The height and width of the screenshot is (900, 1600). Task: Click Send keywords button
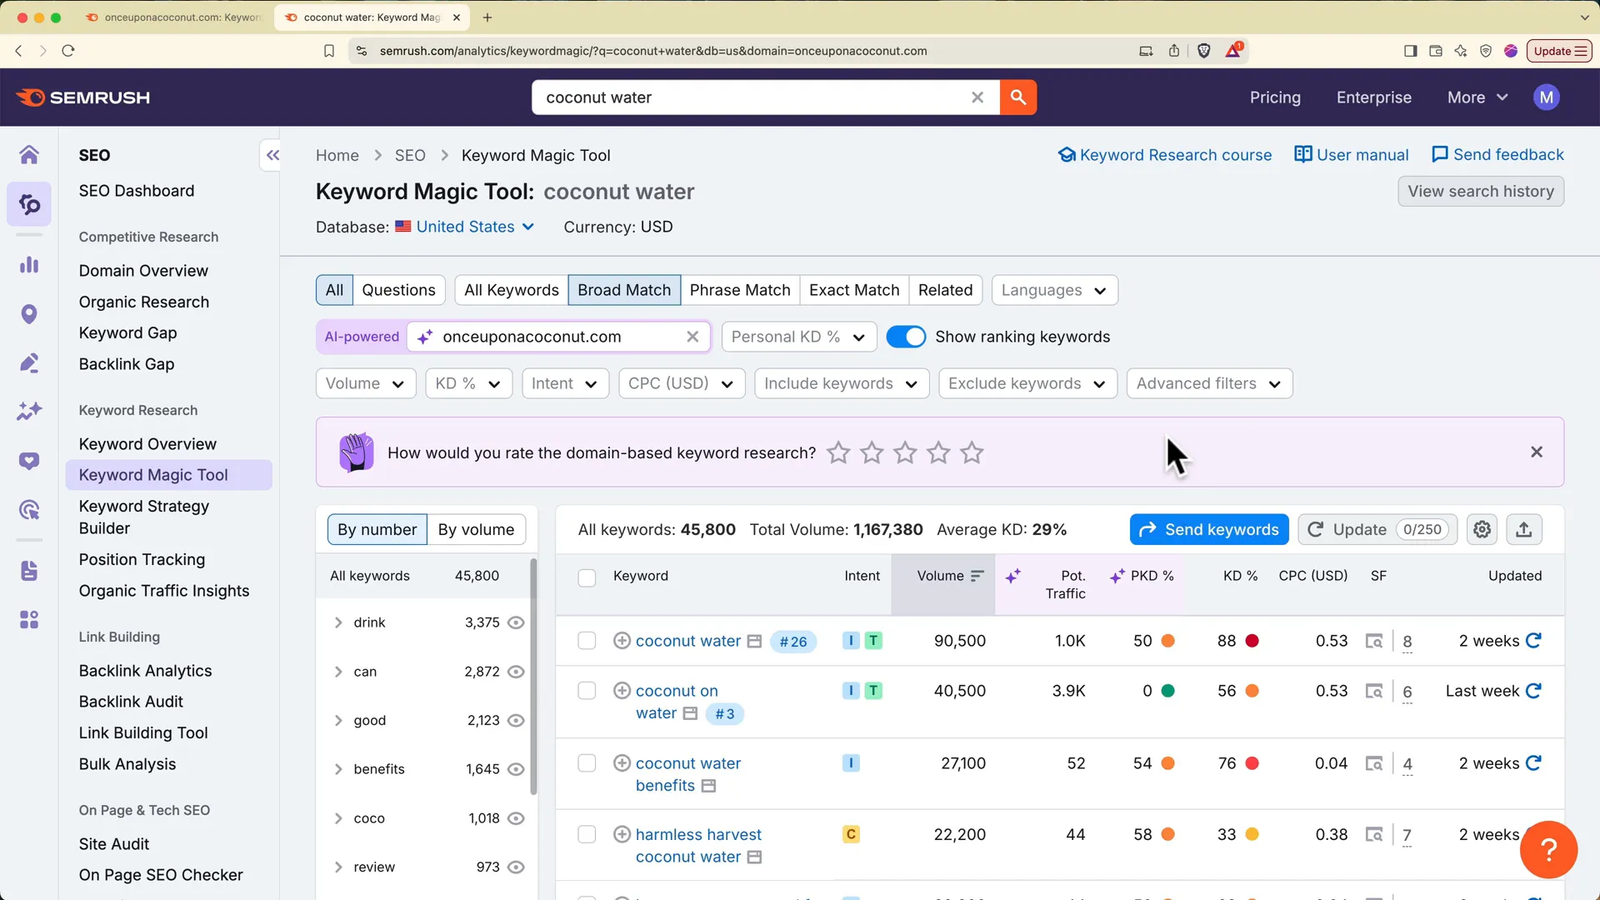point(1209,529)
